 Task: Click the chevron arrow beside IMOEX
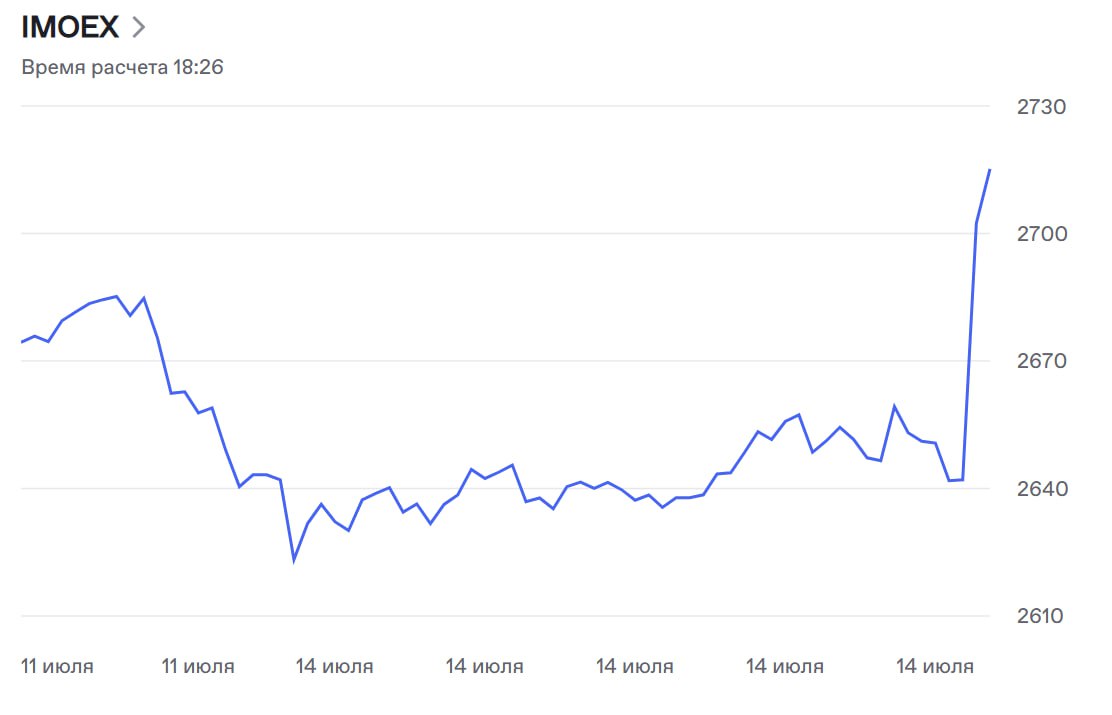pos(138,28)
